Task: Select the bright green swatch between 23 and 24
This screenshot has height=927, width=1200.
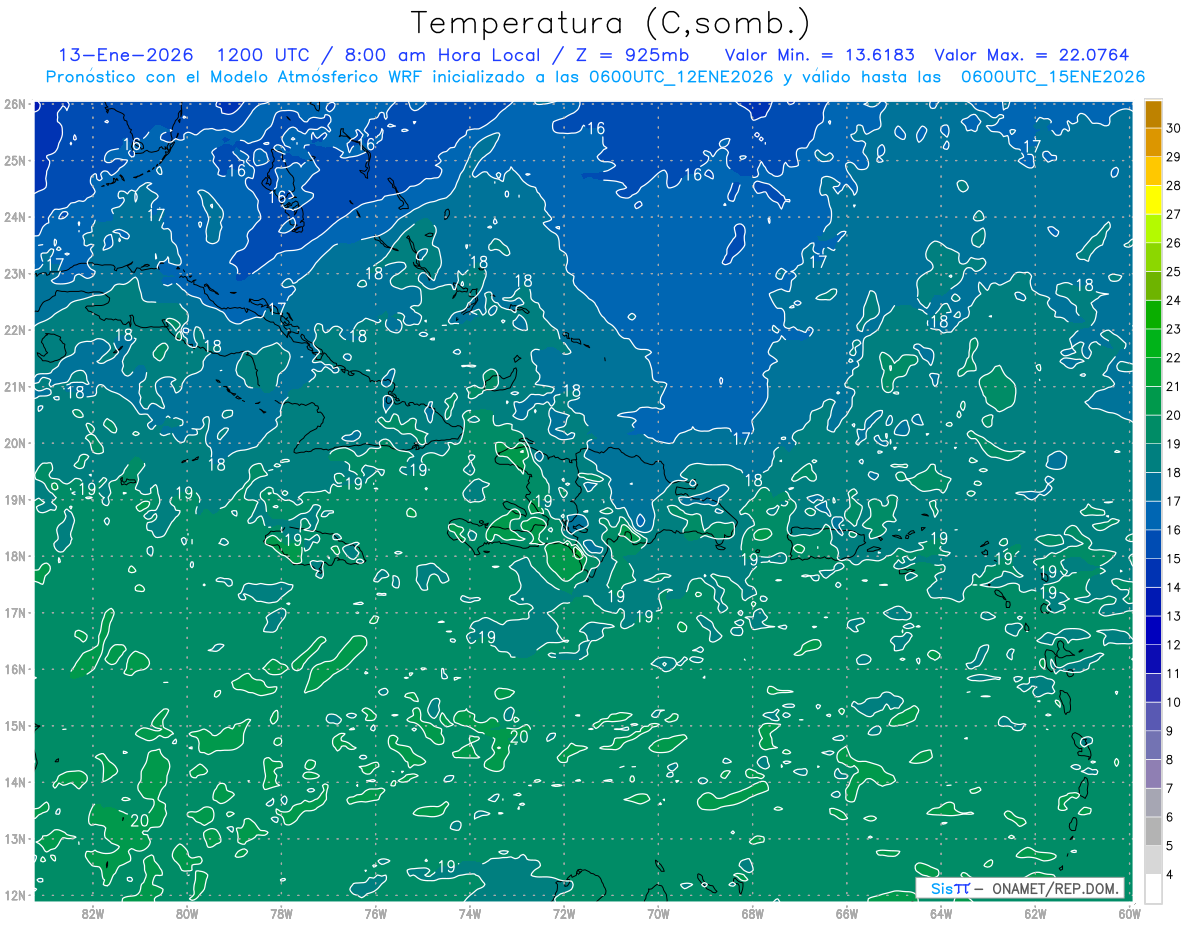Action: (x=1153, y=315)
